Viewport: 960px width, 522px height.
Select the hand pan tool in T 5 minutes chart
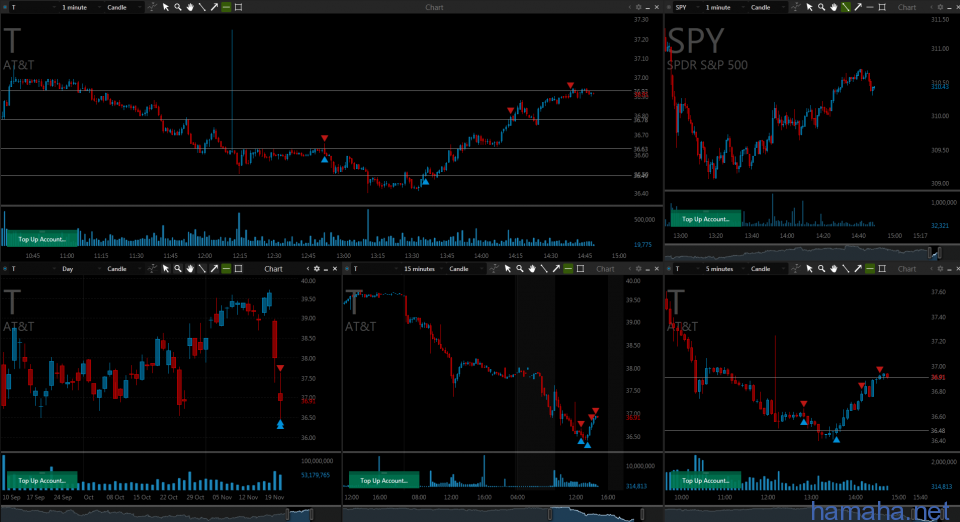coord(834,269)
